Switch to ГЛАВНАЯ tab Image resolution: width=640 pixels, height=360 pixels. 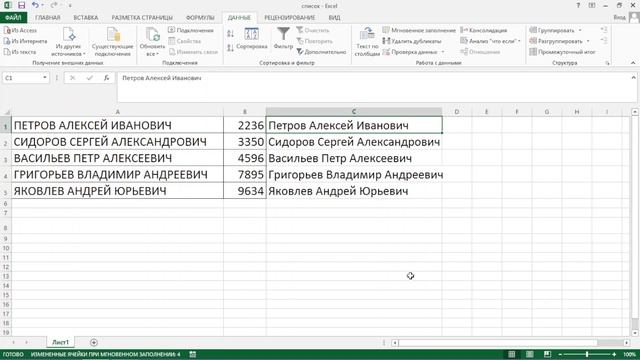tap(48, 18)
